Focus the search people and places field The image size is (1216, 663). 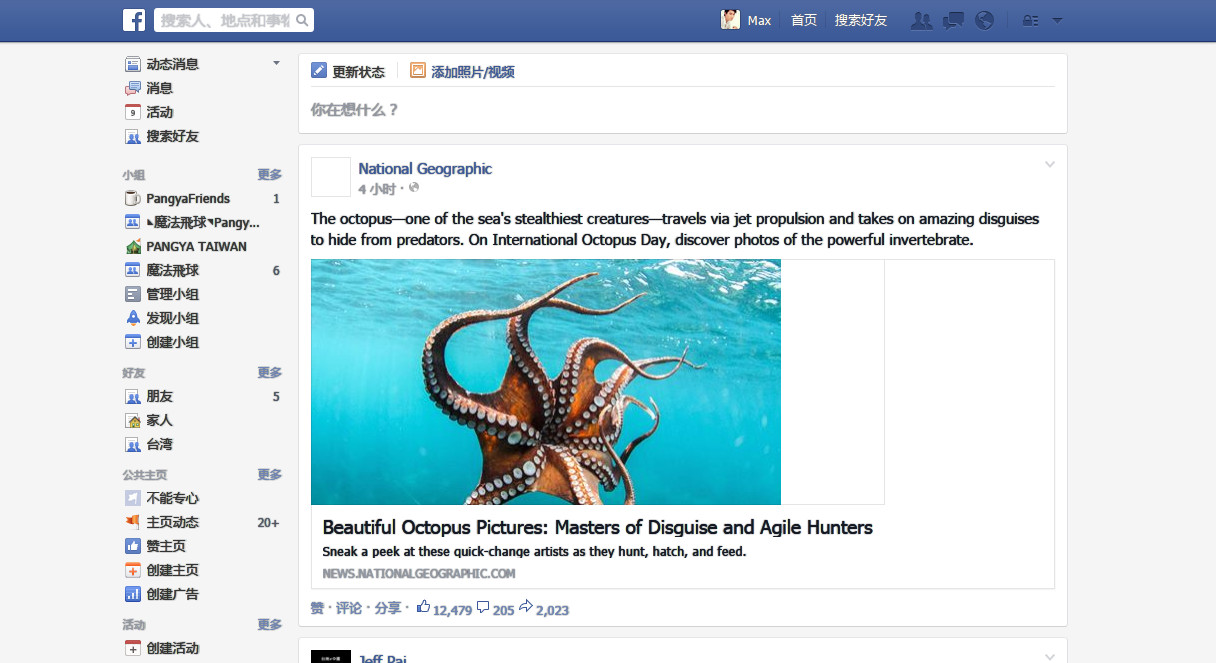coord(225,20)
